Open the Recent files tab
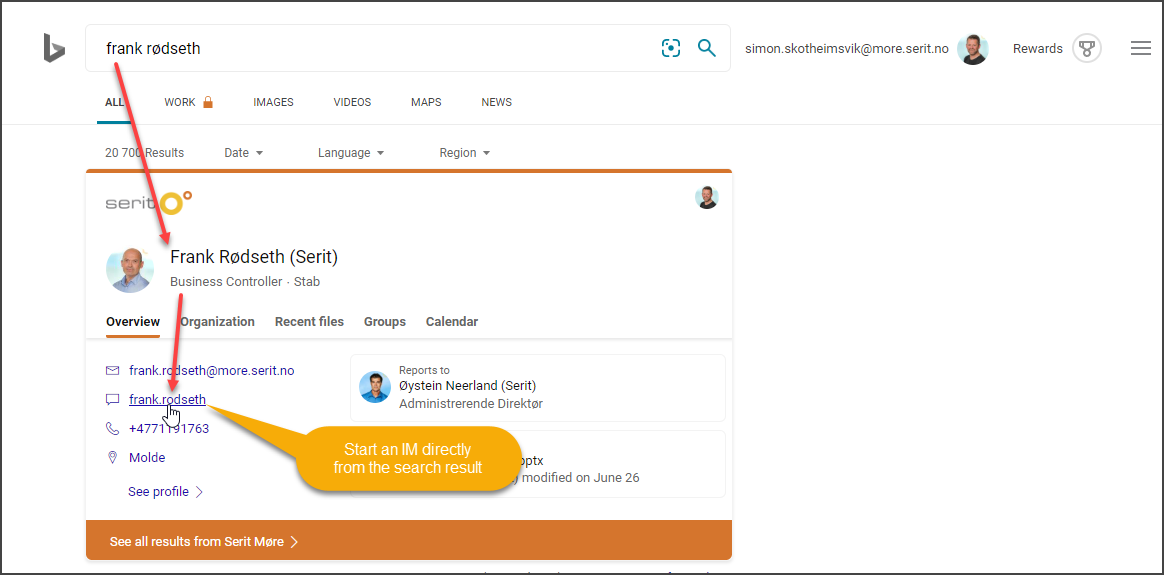Image resolution: width=1164 pixels, height=575 pixels. coord(310,322)
